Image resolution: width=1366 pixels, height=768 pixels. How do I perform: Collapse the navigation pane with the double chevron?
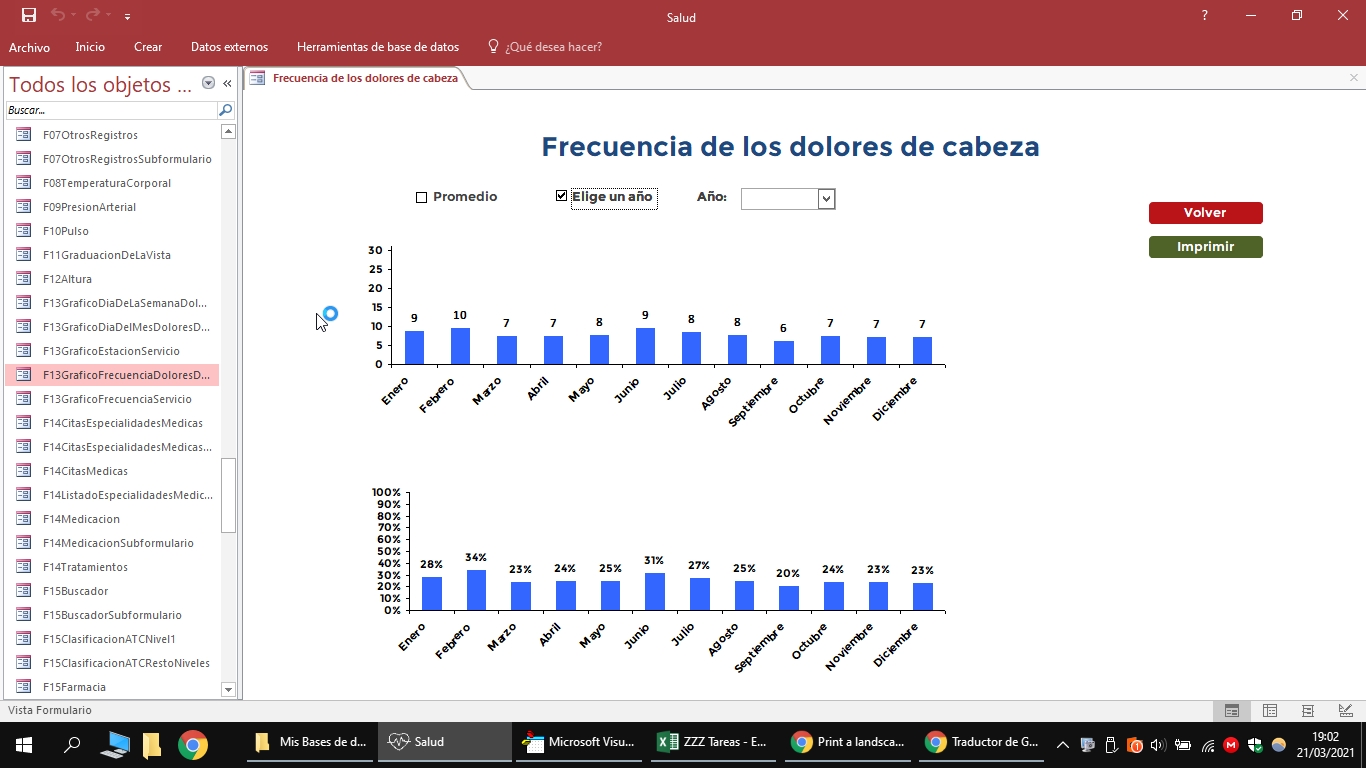(227, 84)
